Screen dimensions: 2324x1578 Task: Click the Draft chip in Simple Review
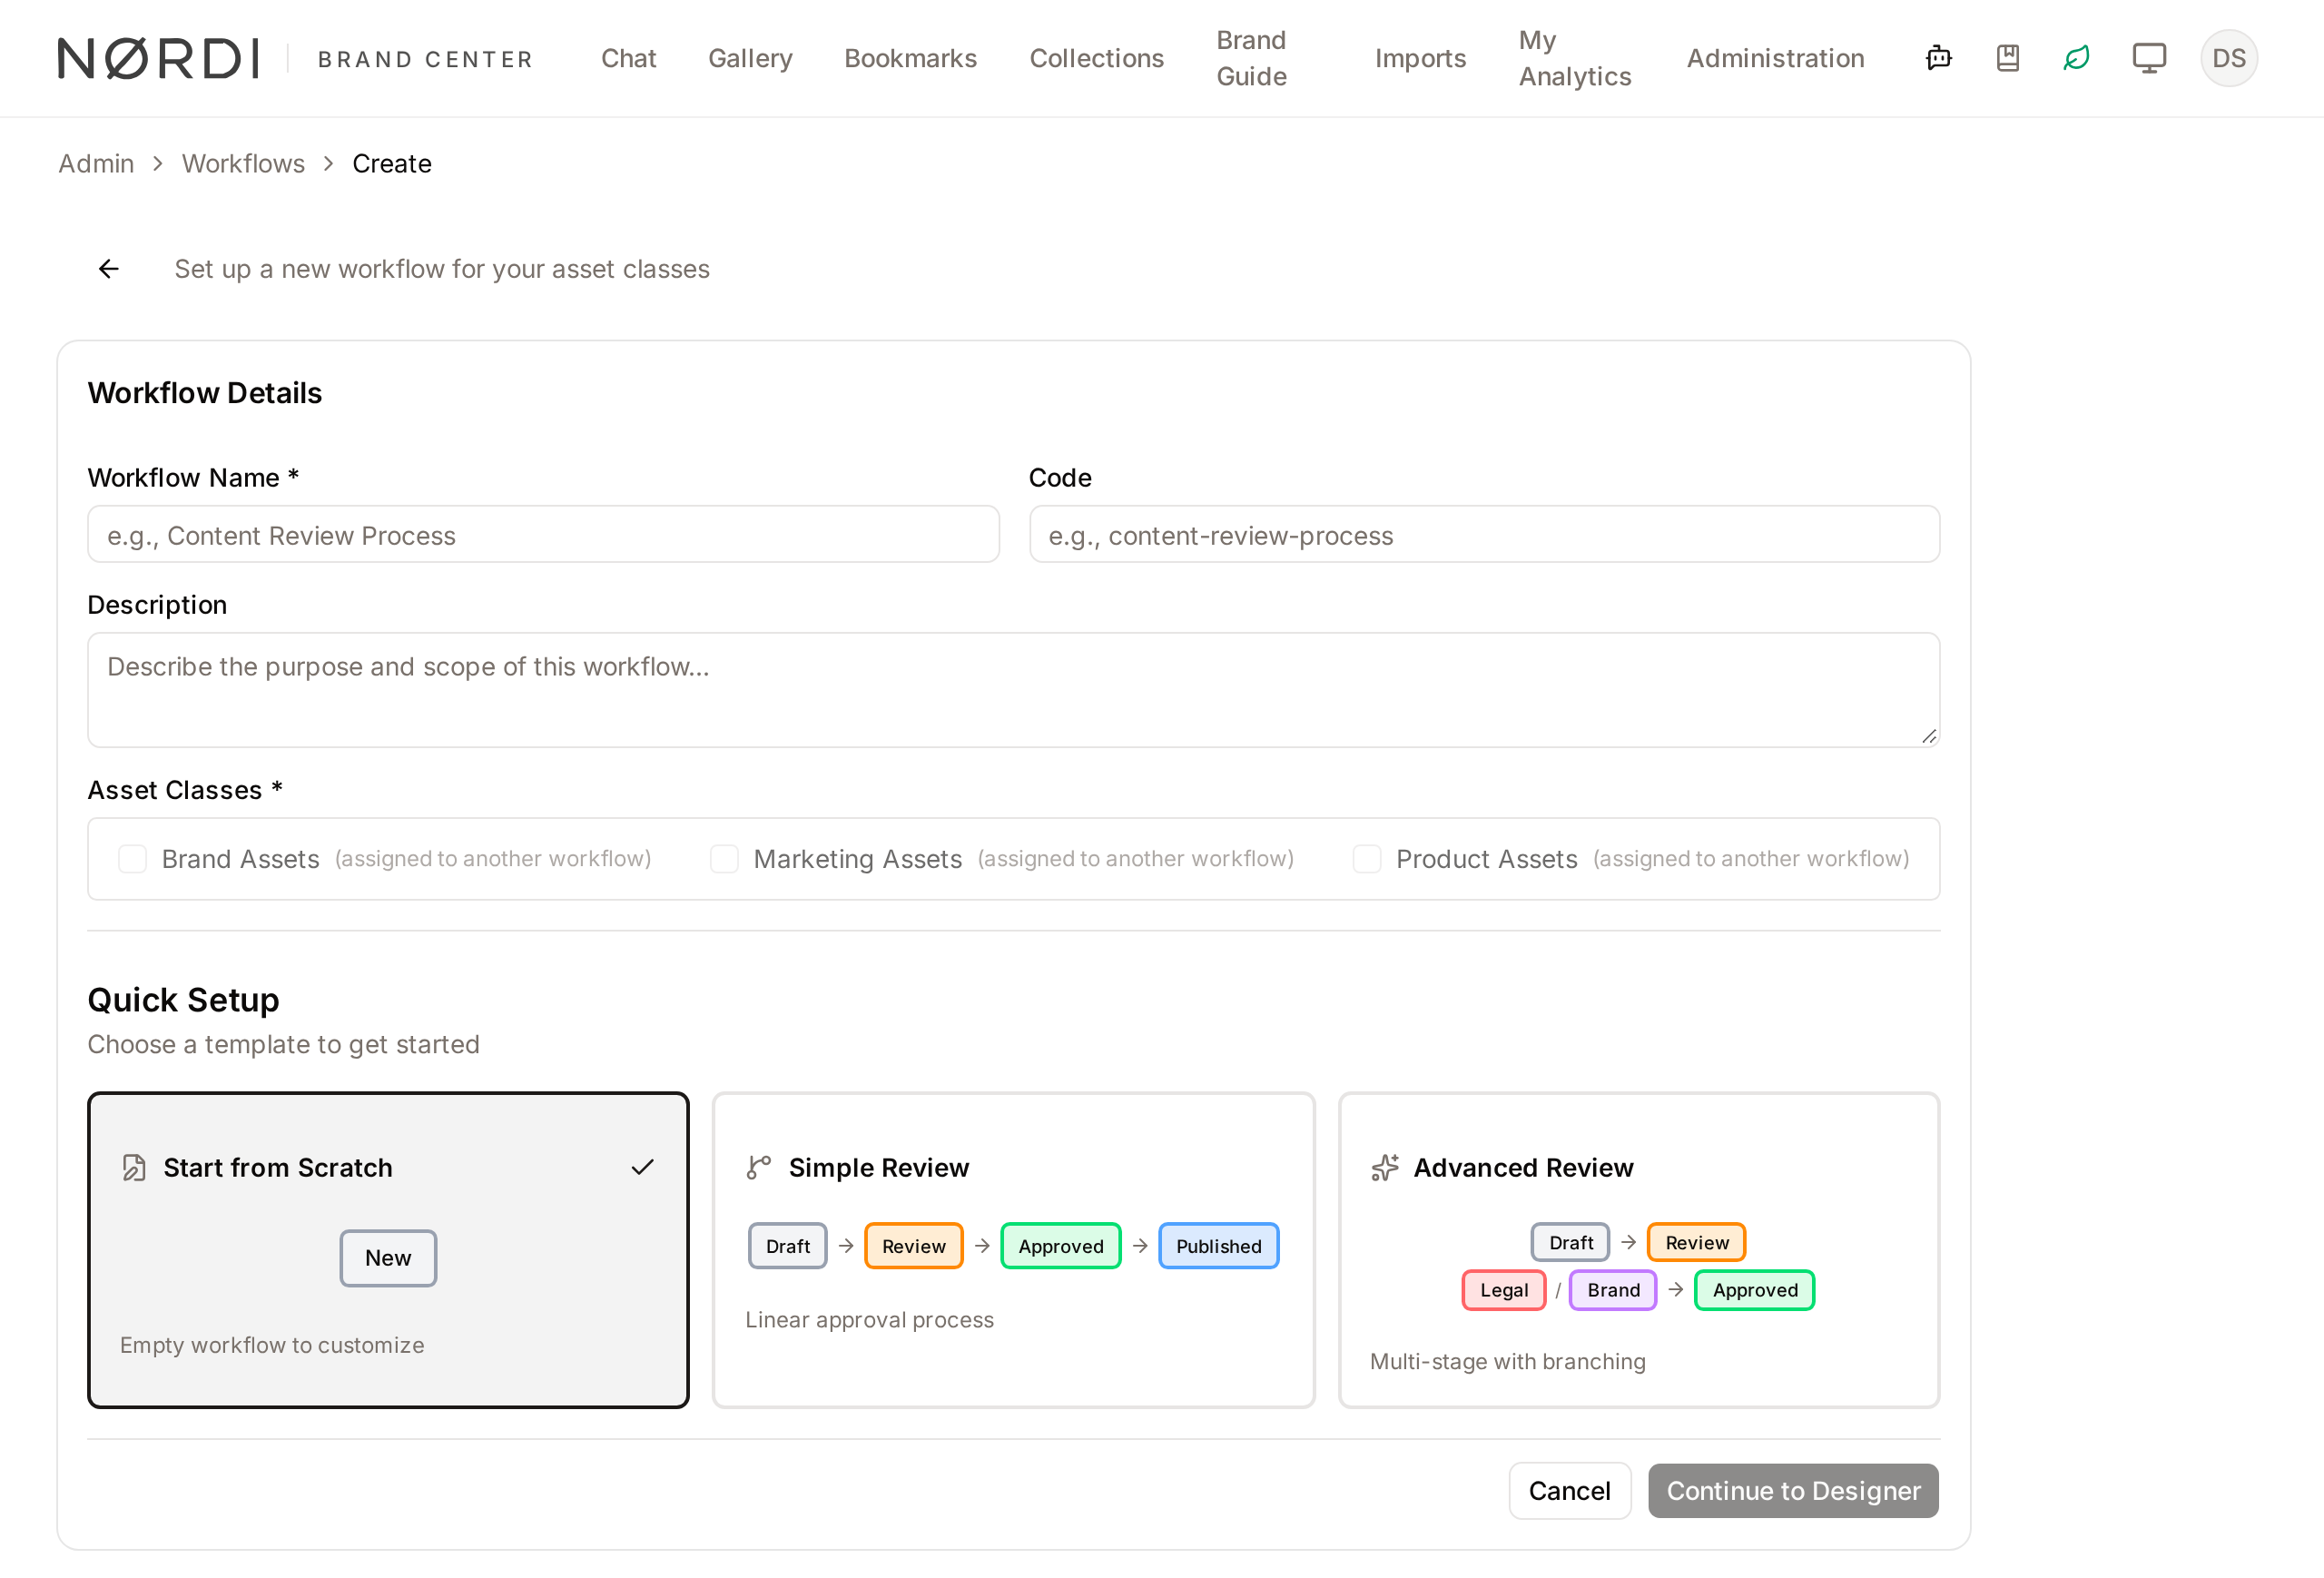tap(787, 1246)
